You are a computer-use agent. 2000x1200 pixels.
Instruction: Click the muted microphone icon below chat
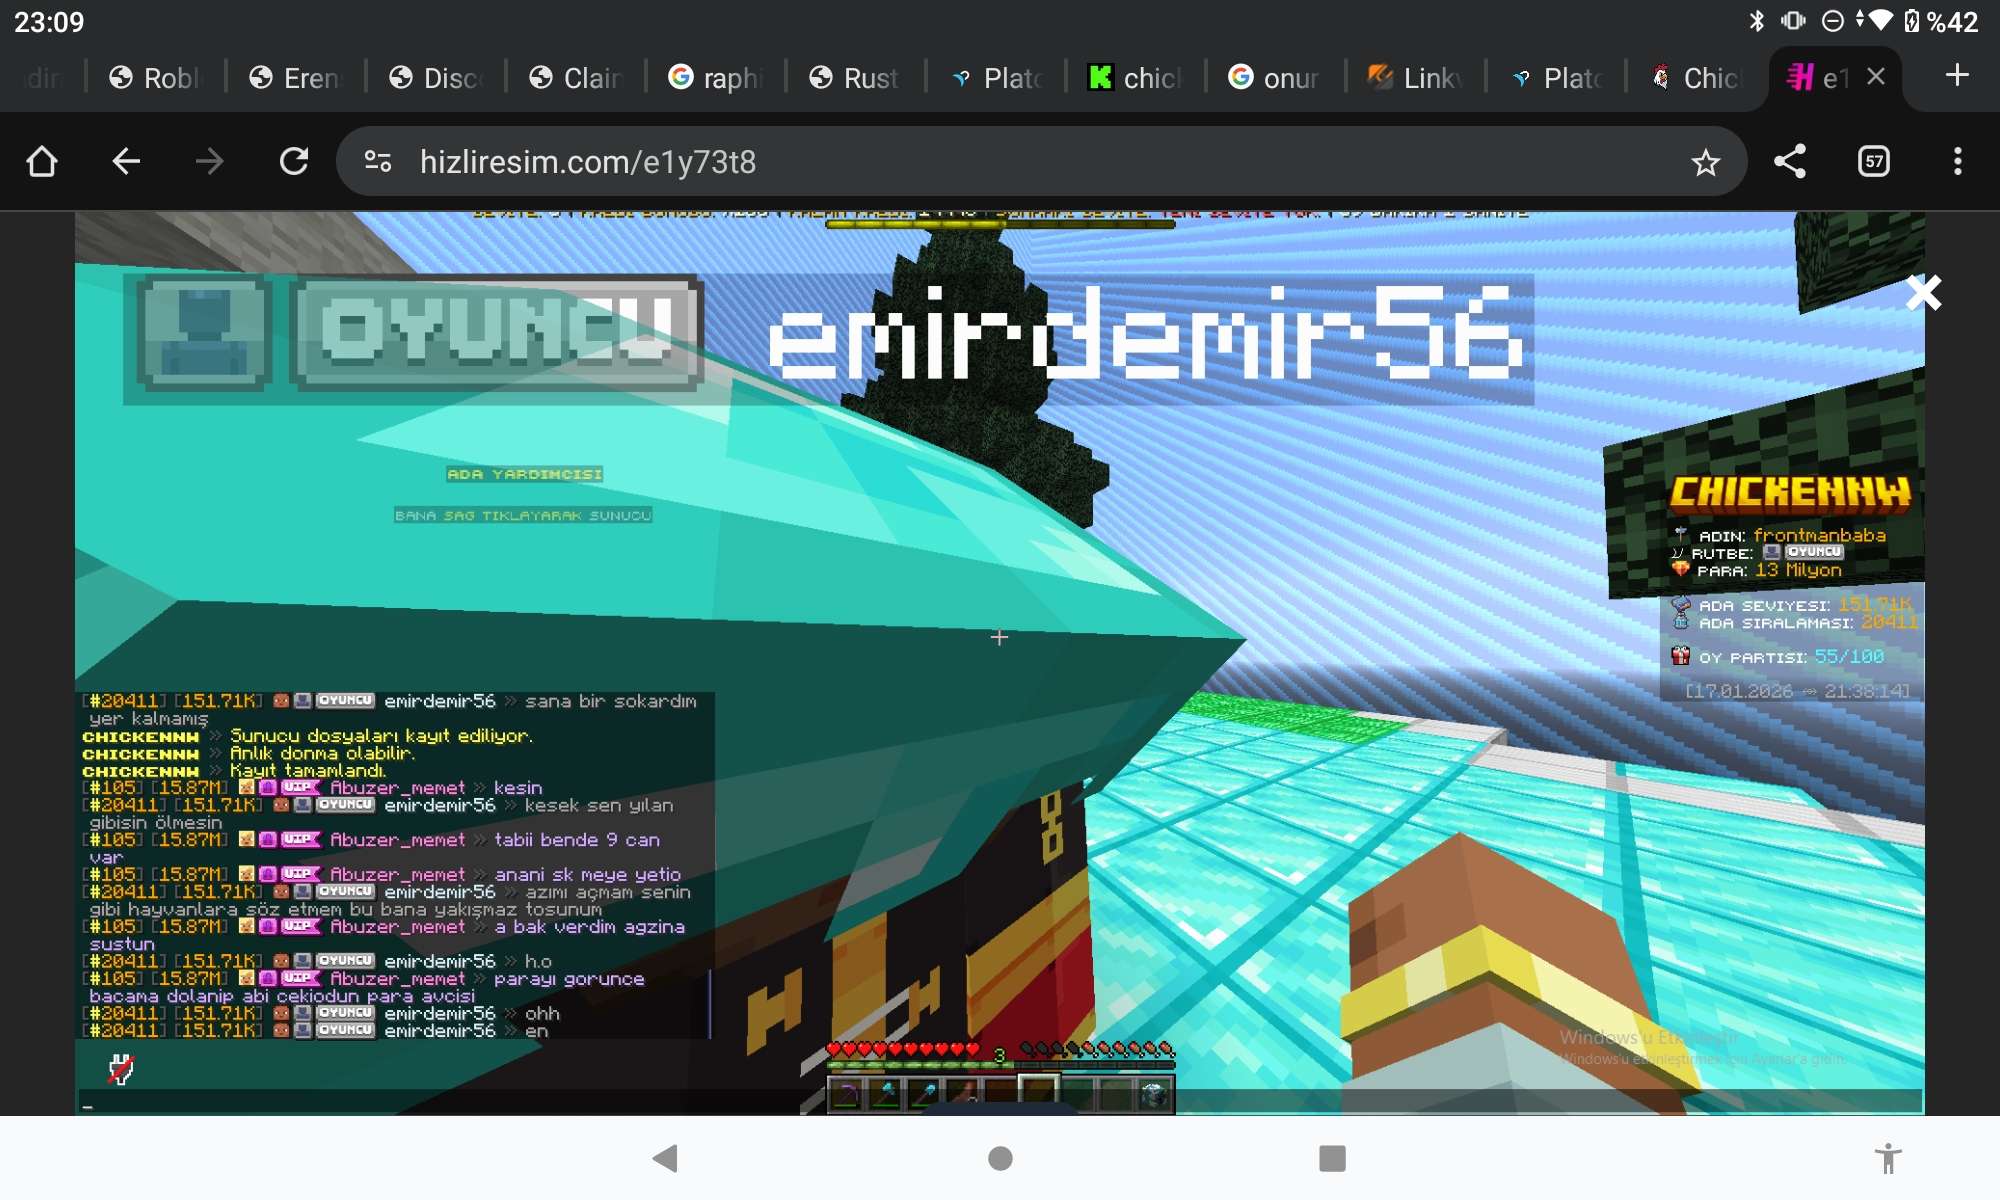click(x=121, y=1069)
